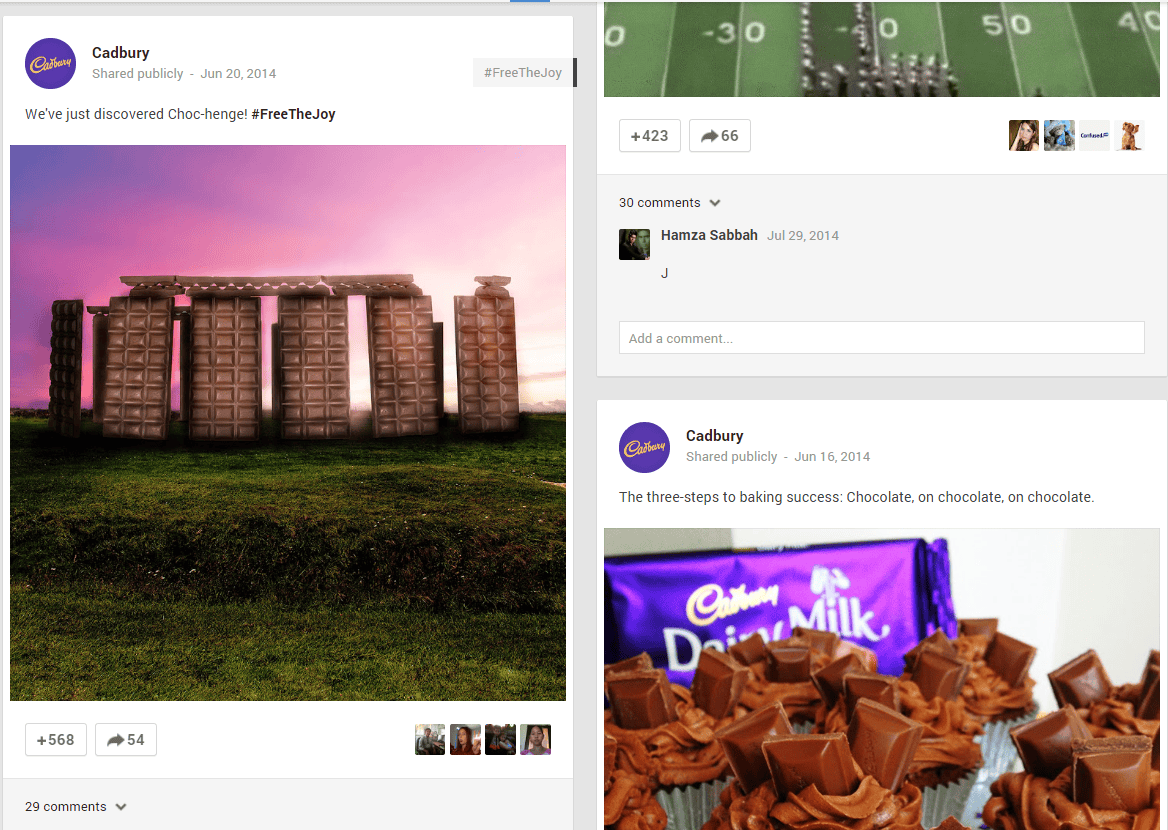
Task: Open Hamza Sabbah's profile picture
Action: (634, 244)
